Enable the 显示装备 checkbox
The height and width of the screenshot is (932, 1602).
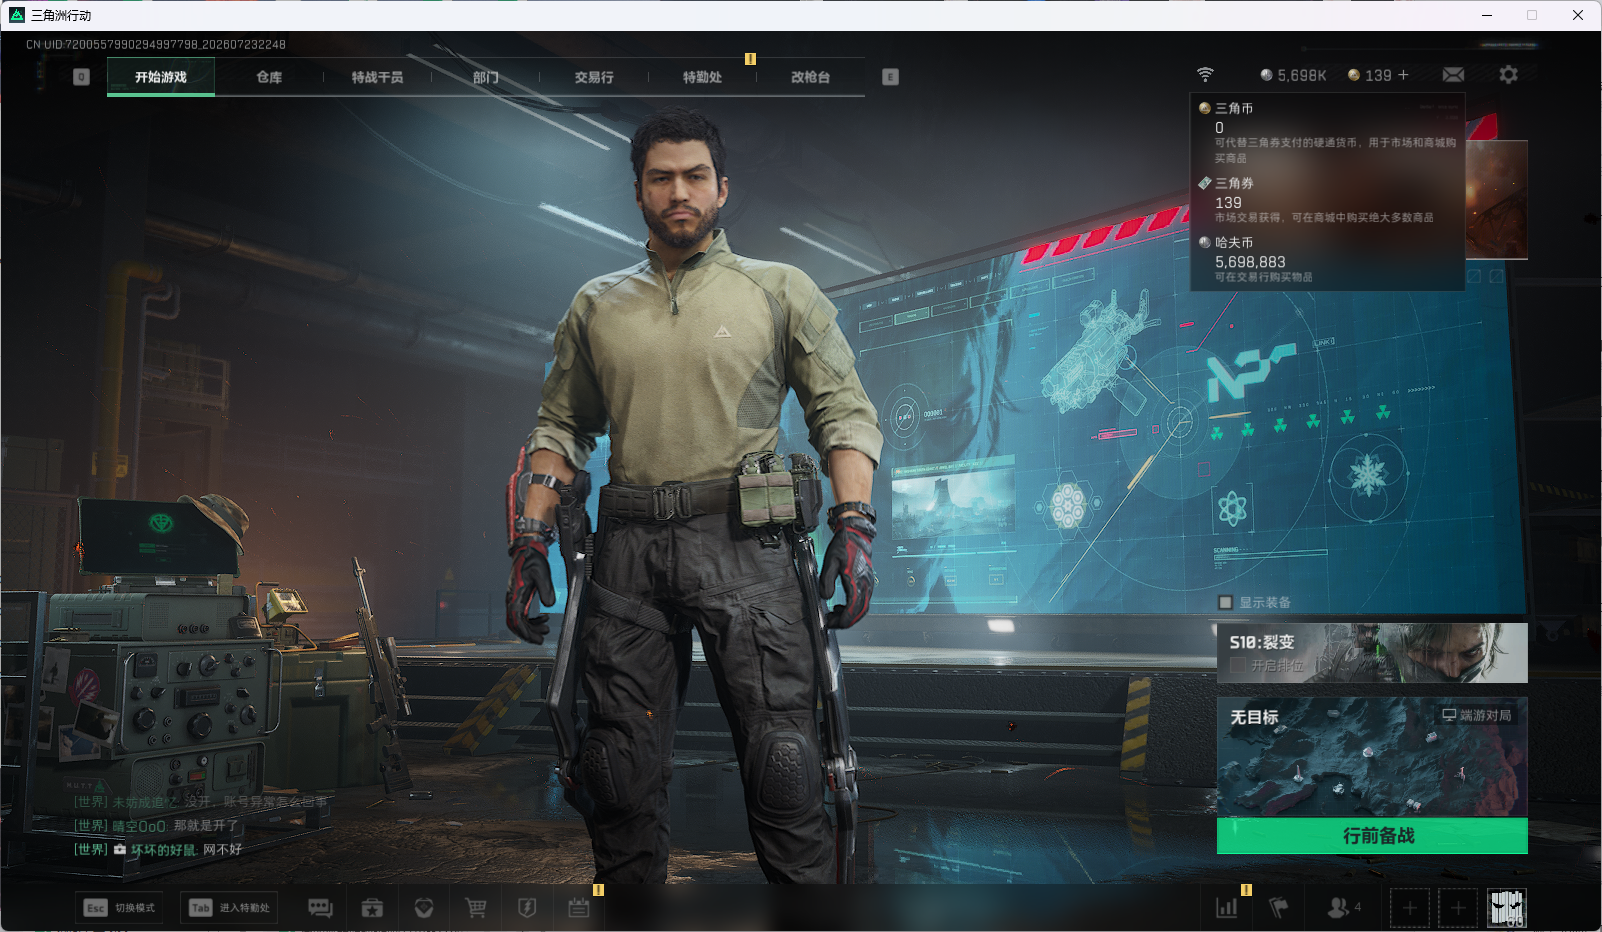pos(1225,602)
